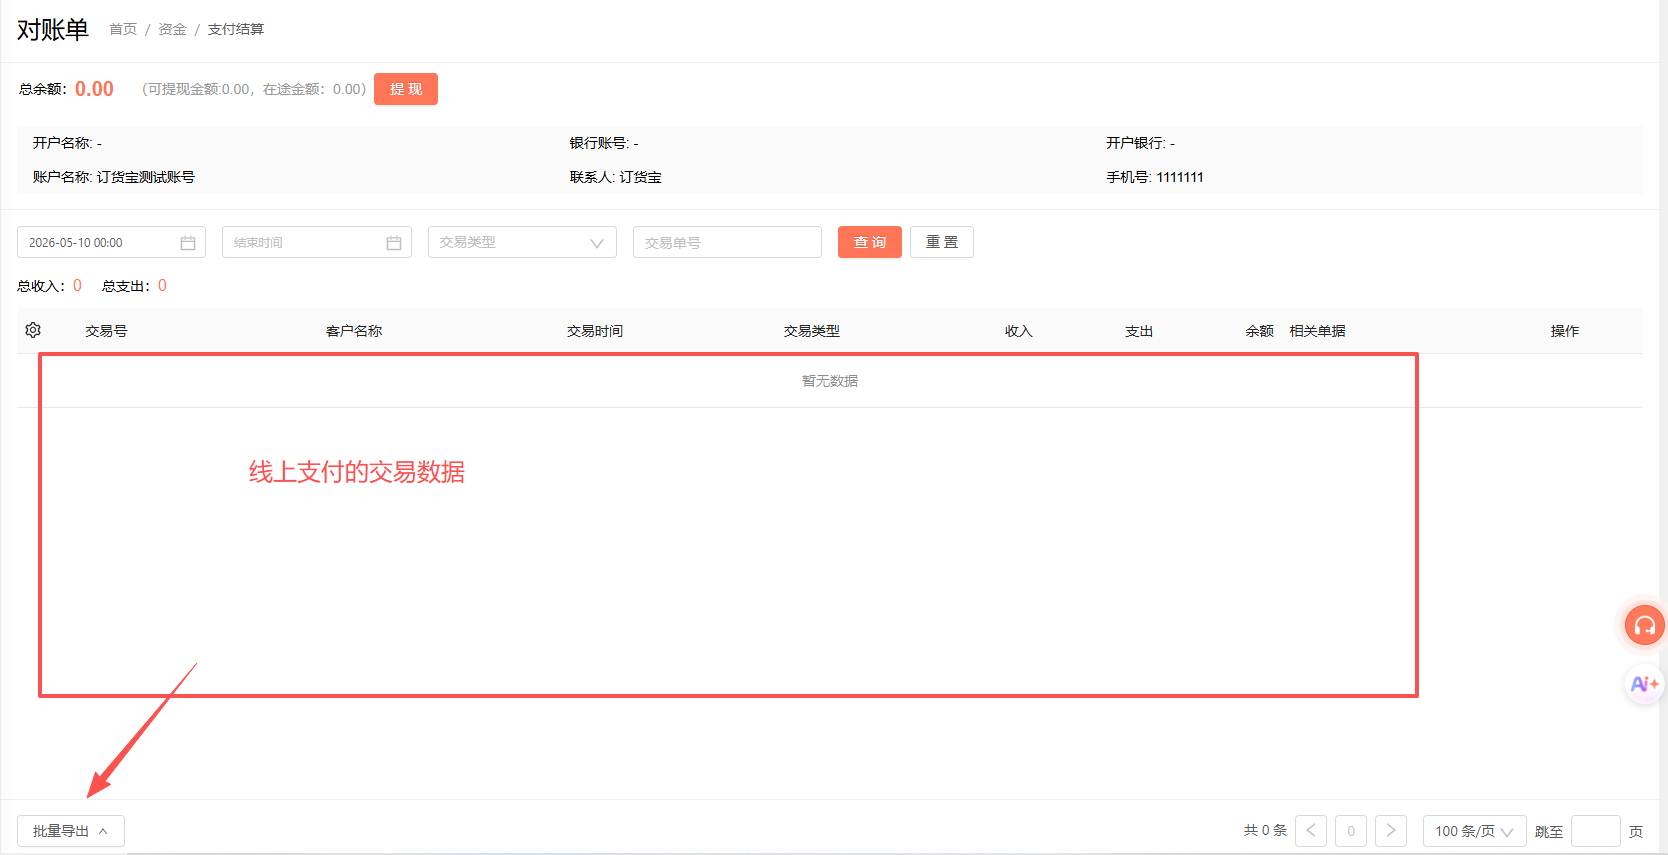This screenshot has height=855, width=1668.
Task: Go to next page arrow
Action: tap(1391, 831)
